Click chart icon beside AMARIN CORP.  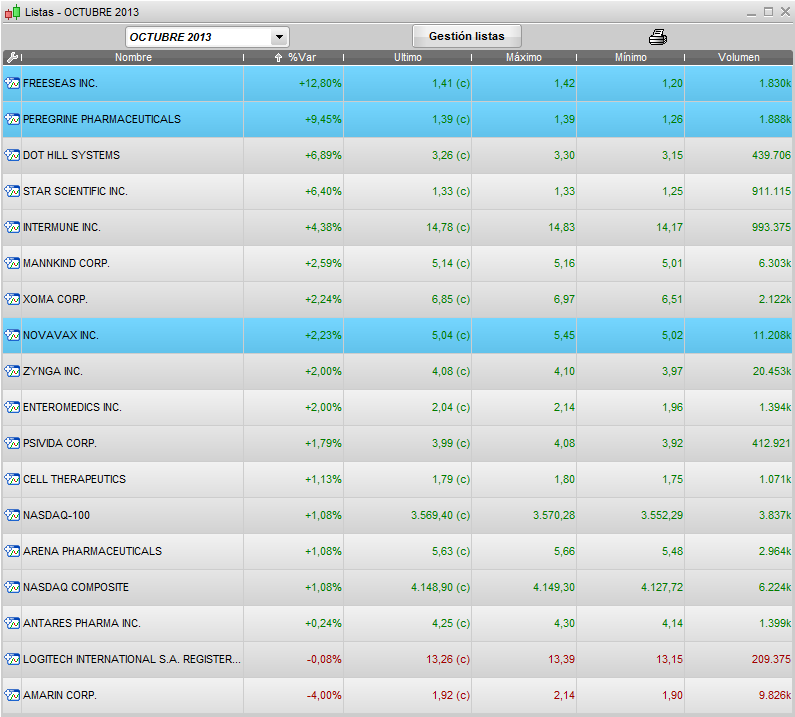(12, 695)
